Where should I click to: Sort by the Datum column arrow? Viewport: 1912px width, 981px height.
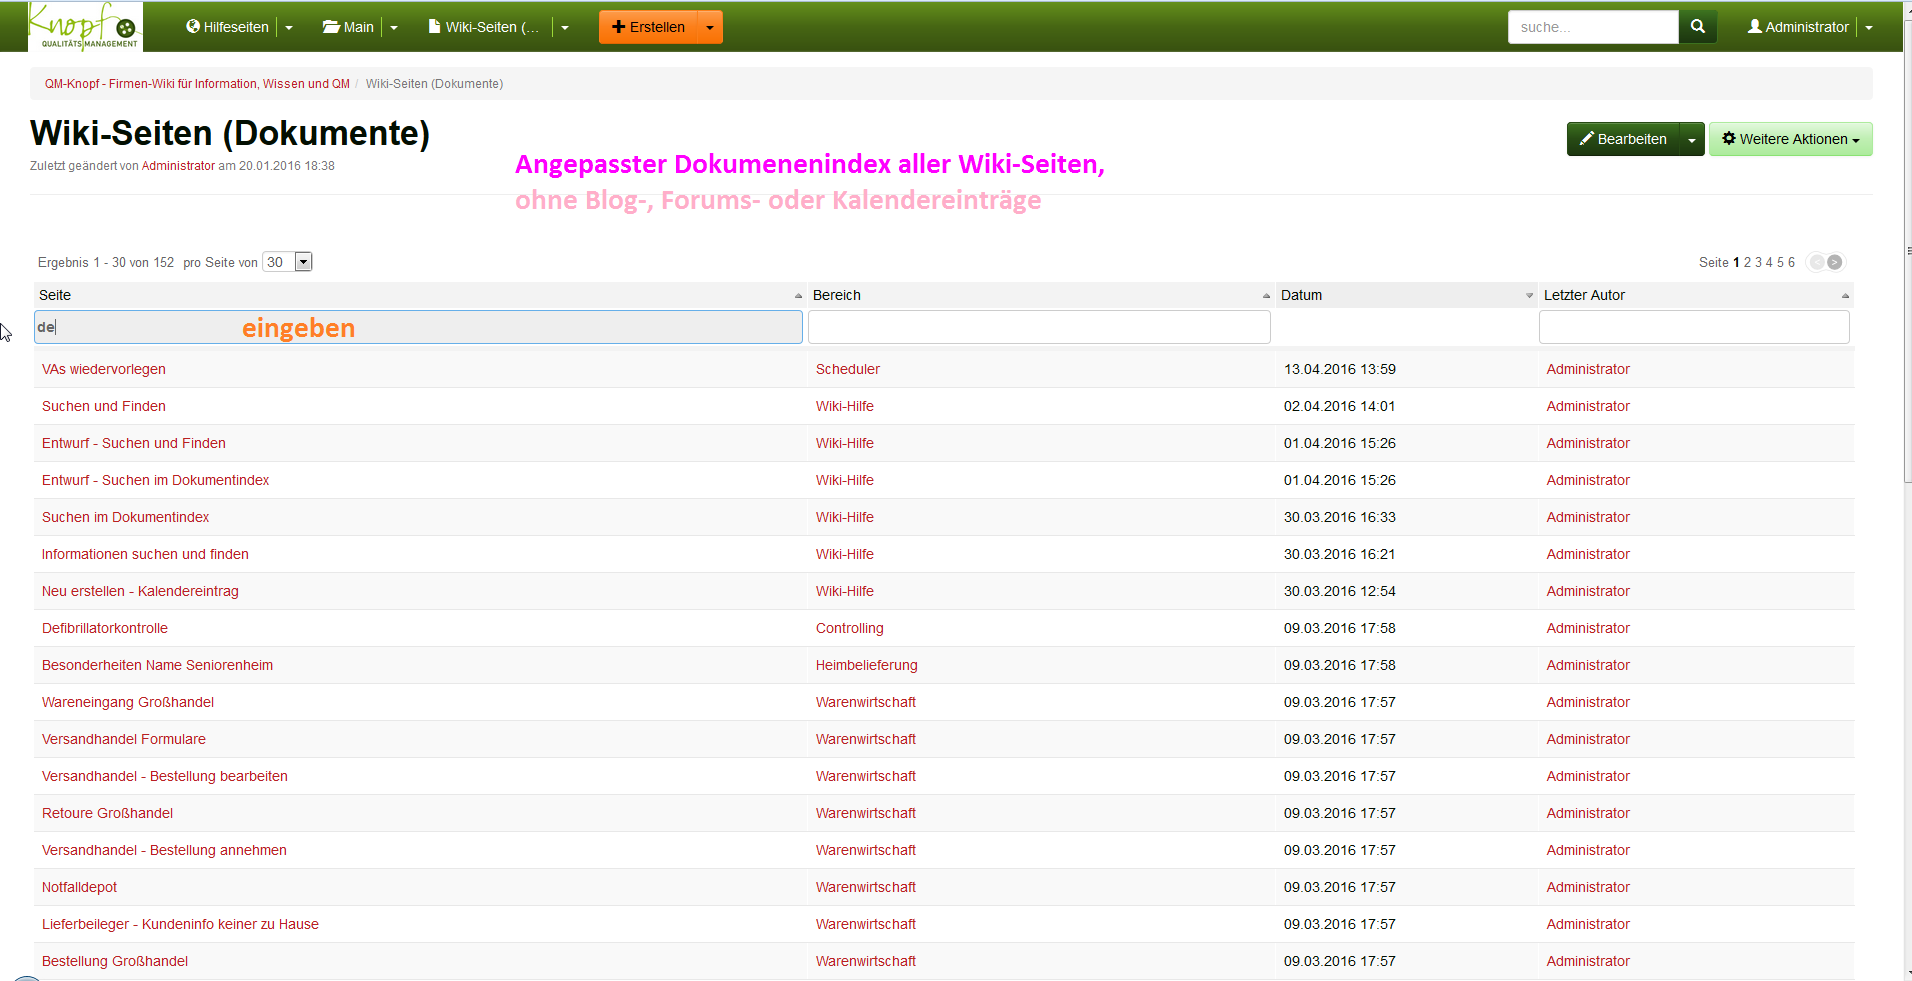pyautogui.click(x=1529, y=296)
